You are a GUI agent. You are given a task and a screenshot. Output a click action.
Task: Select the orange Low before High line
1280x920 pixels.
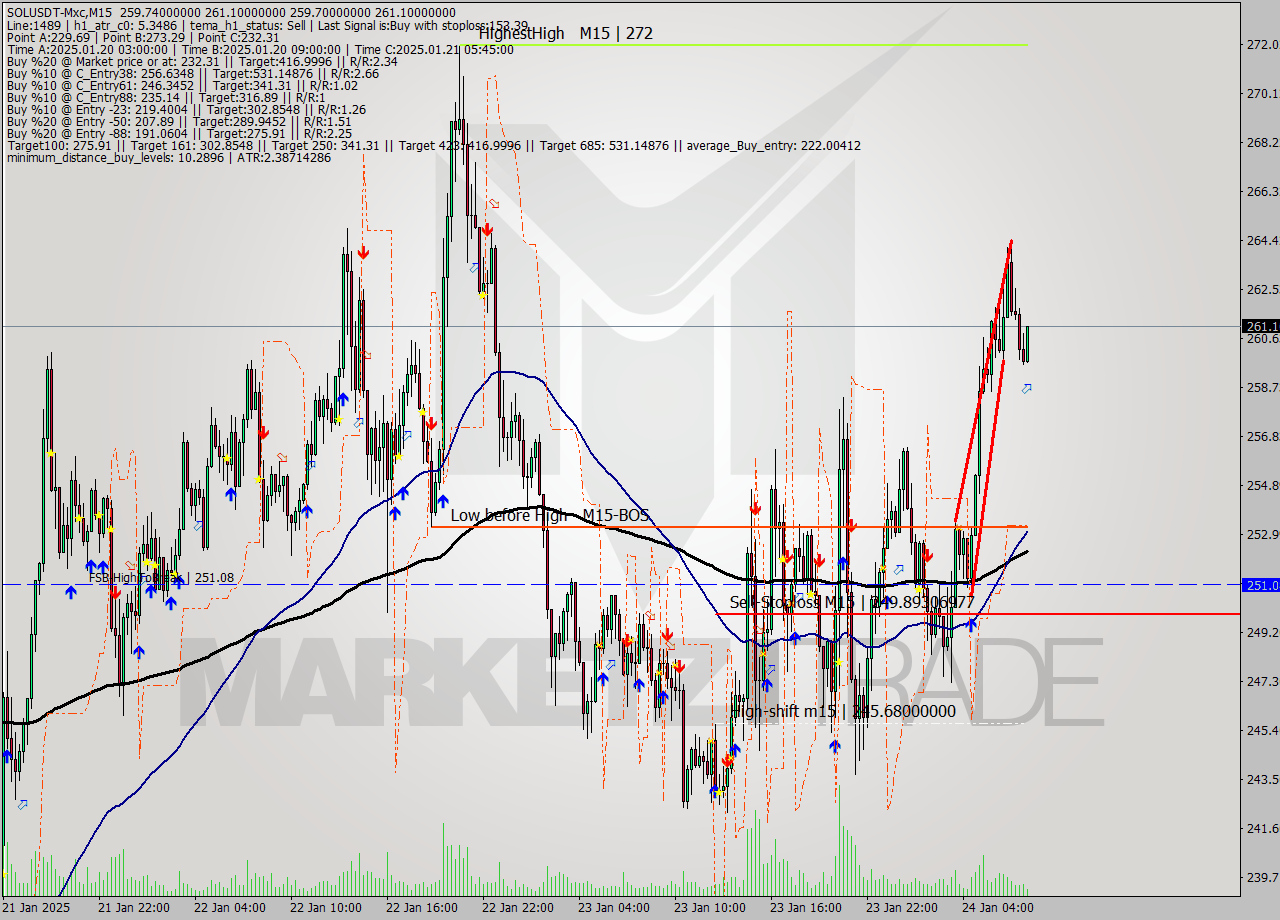tap(729, 526)
